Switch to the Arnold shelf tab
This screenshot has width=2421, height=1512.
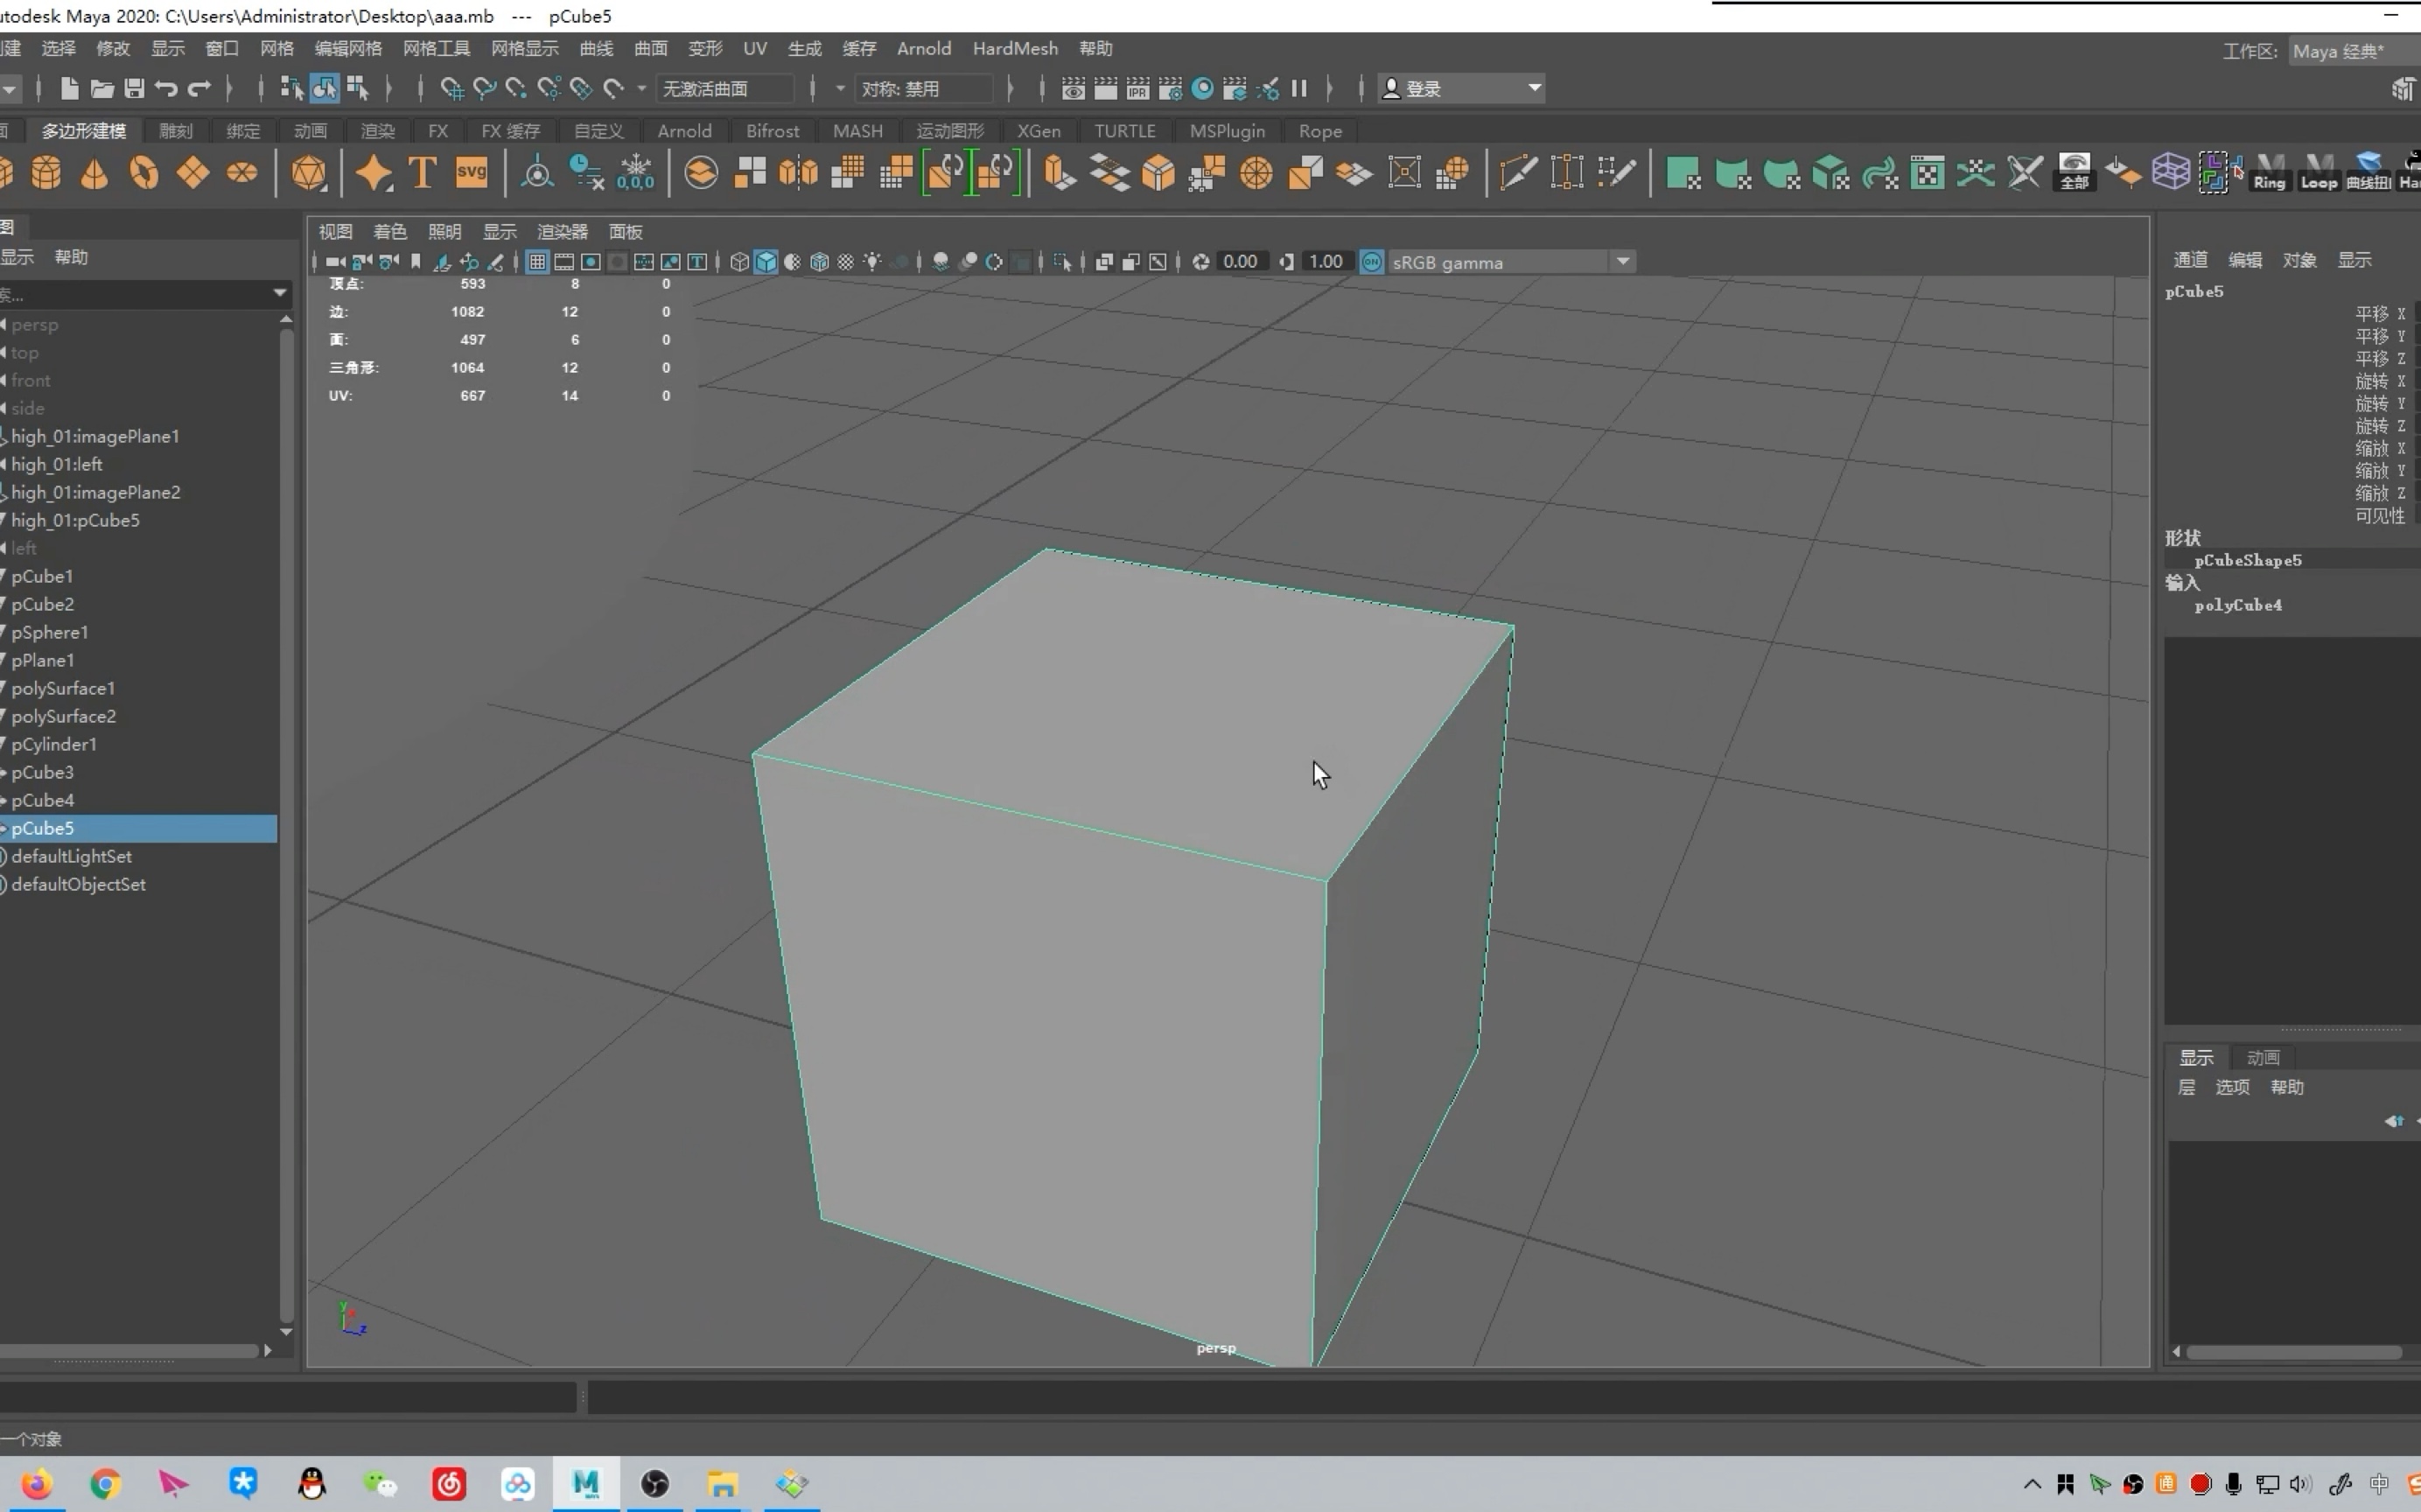[685, 131]
